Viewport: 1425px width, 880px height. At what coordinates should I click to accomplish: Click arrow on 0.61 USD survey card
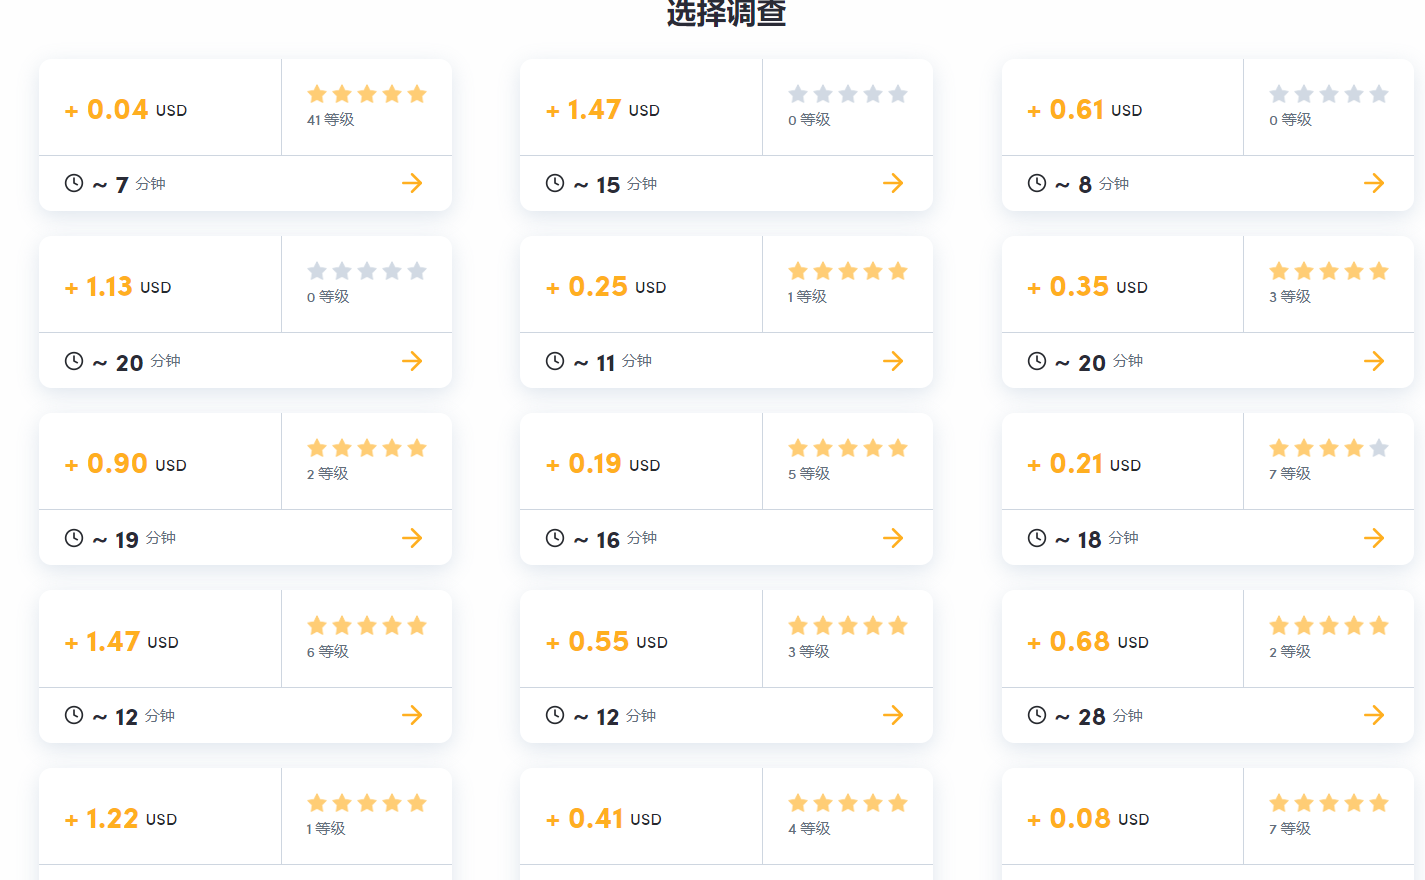(1374, 183)
